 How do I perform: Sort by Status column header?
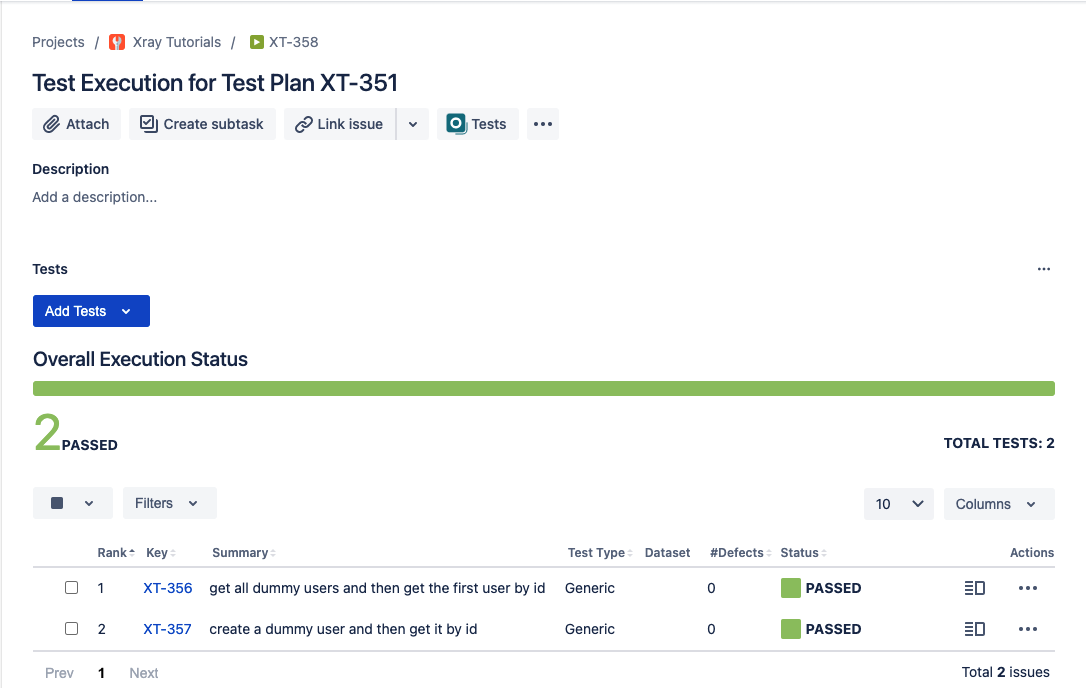coord(803,553)
